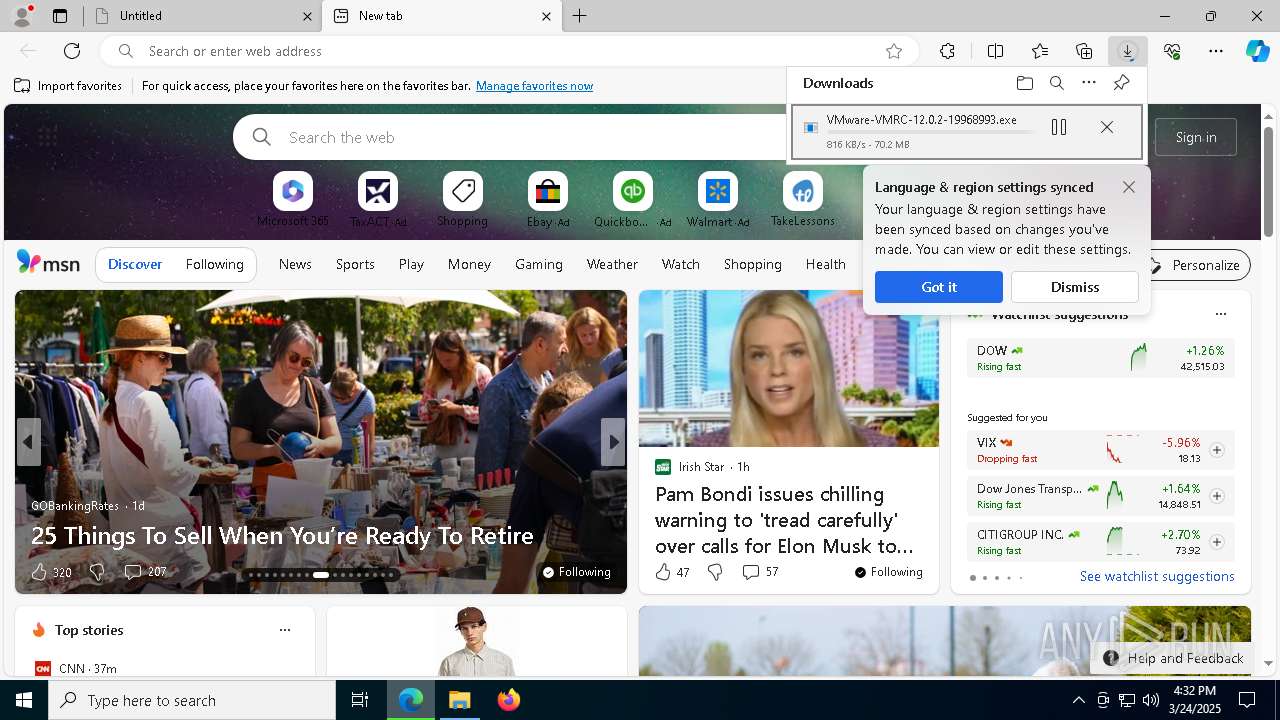Open Collections icon
Screen dimensions: 1280x720
point(1084,51)
